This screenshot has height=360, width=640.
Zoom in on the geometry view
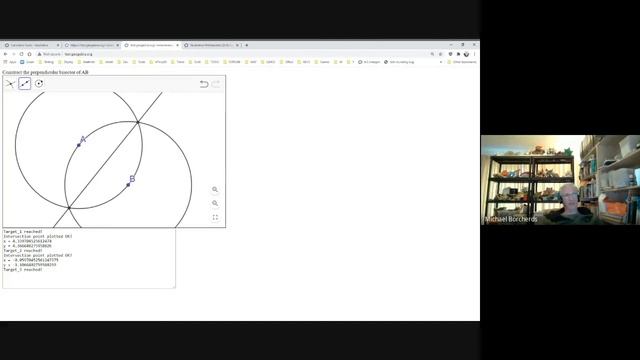(215, 189)
